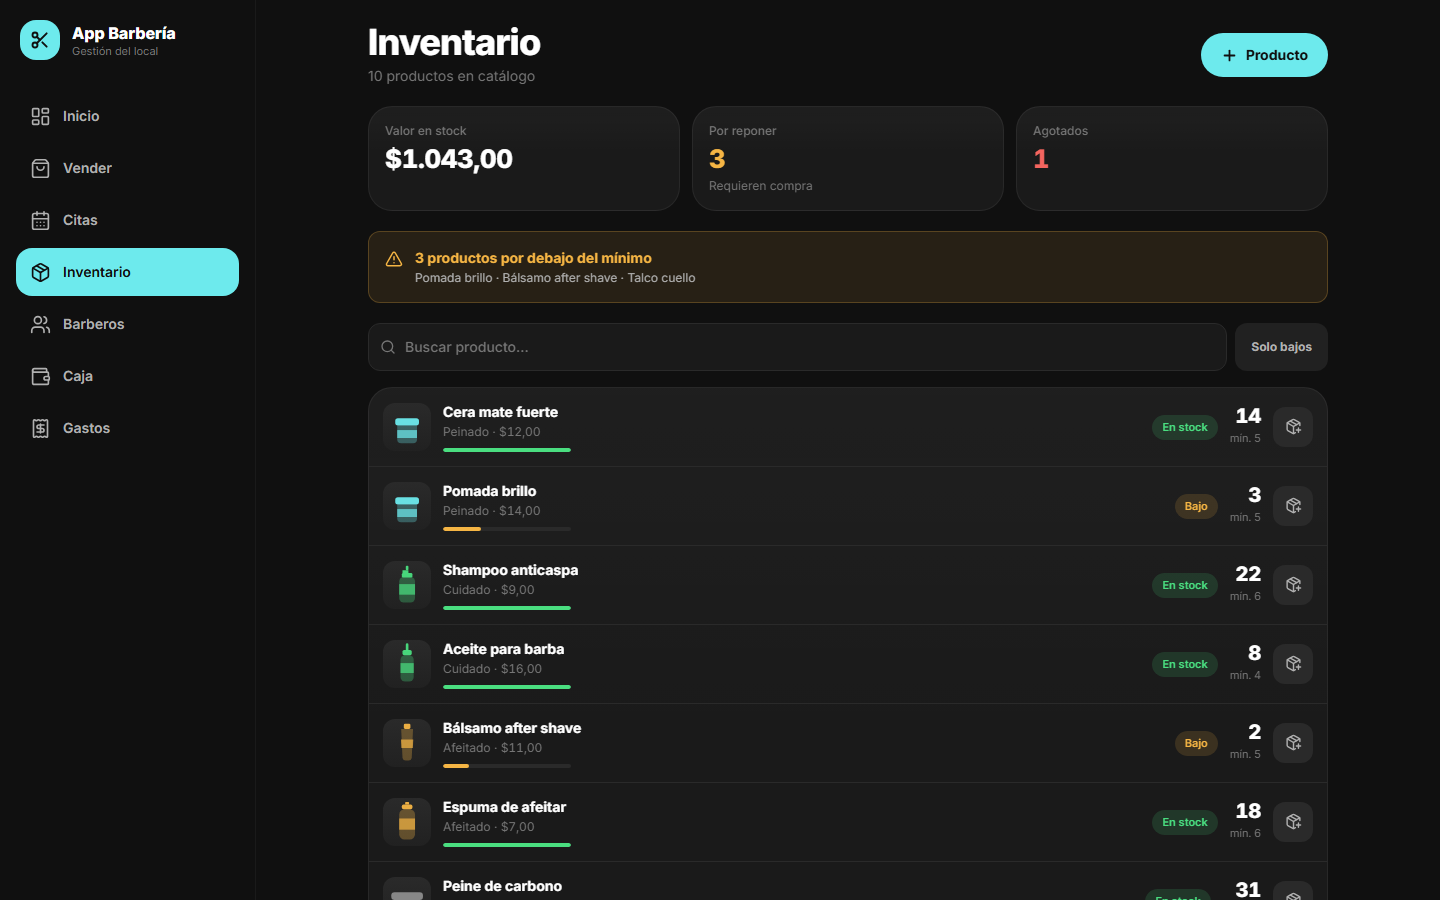Click the Pomada brillo jar thumbnail
Image resolution: width=1440 pixels, height=900 pixels.
click(407, 506)
